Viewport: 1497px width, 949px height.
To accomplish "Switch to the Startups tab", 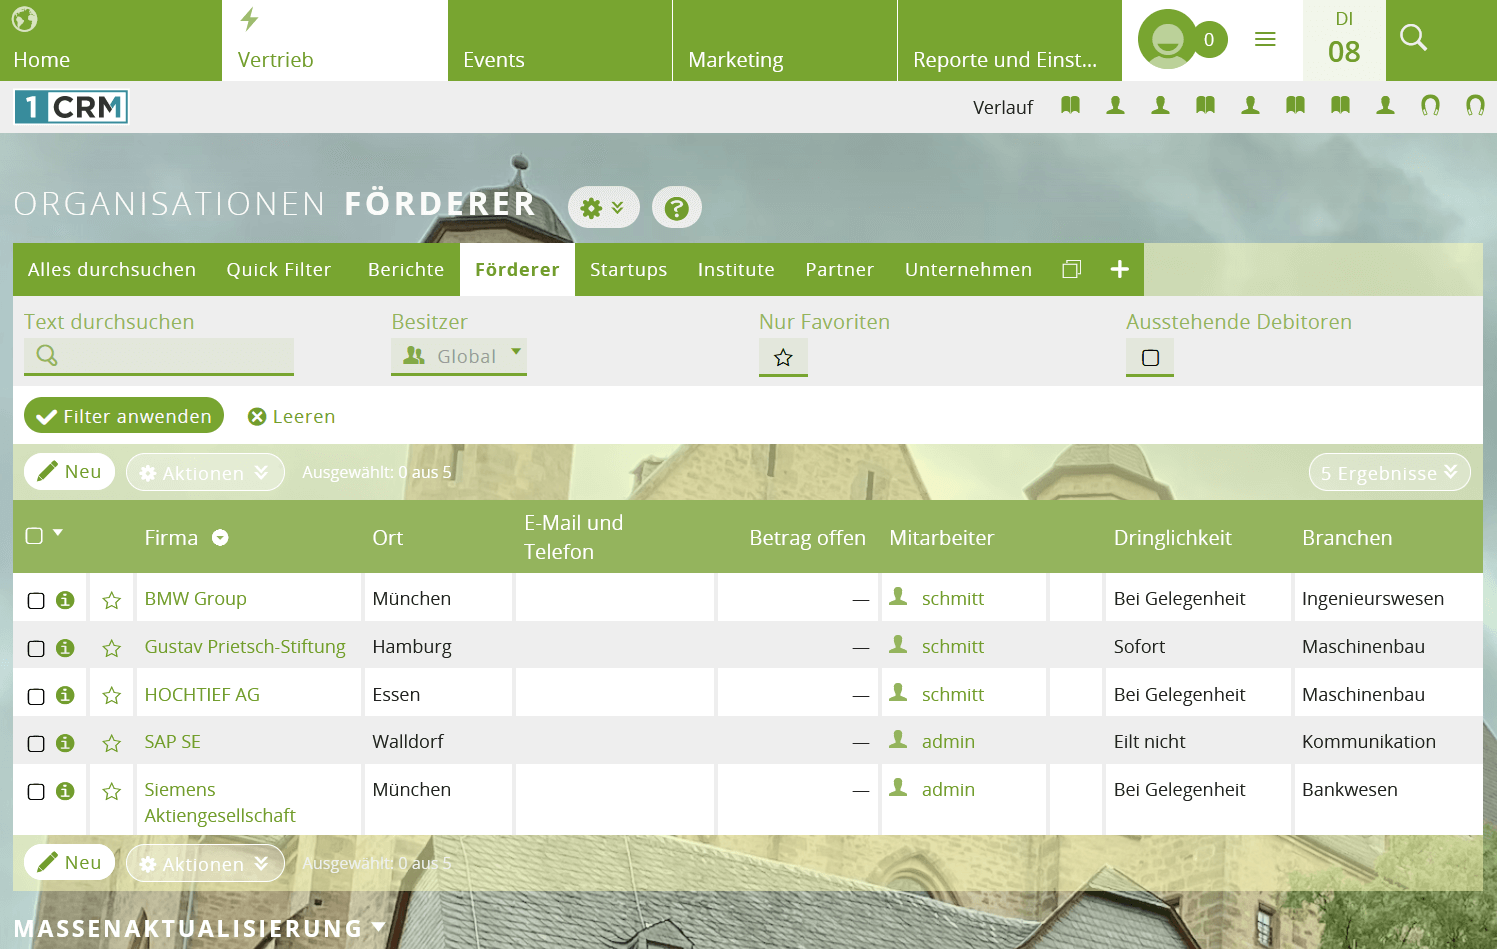I will pos(628,269).
